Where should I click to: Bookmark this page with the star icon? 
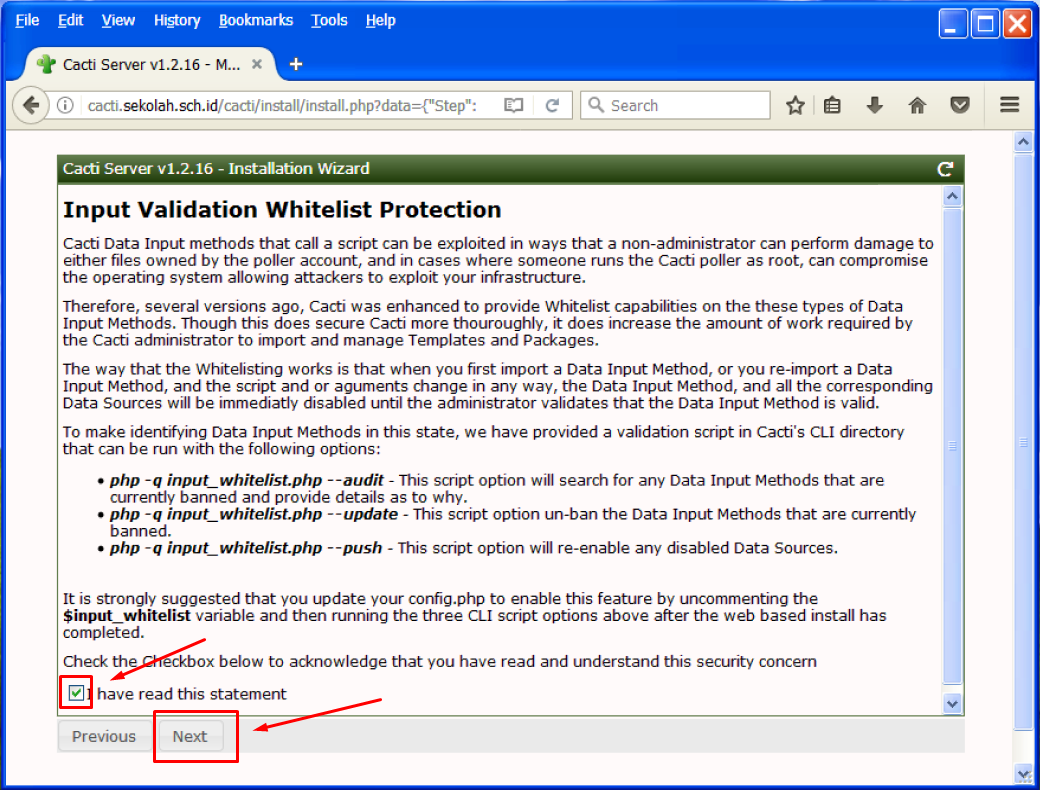795,106
